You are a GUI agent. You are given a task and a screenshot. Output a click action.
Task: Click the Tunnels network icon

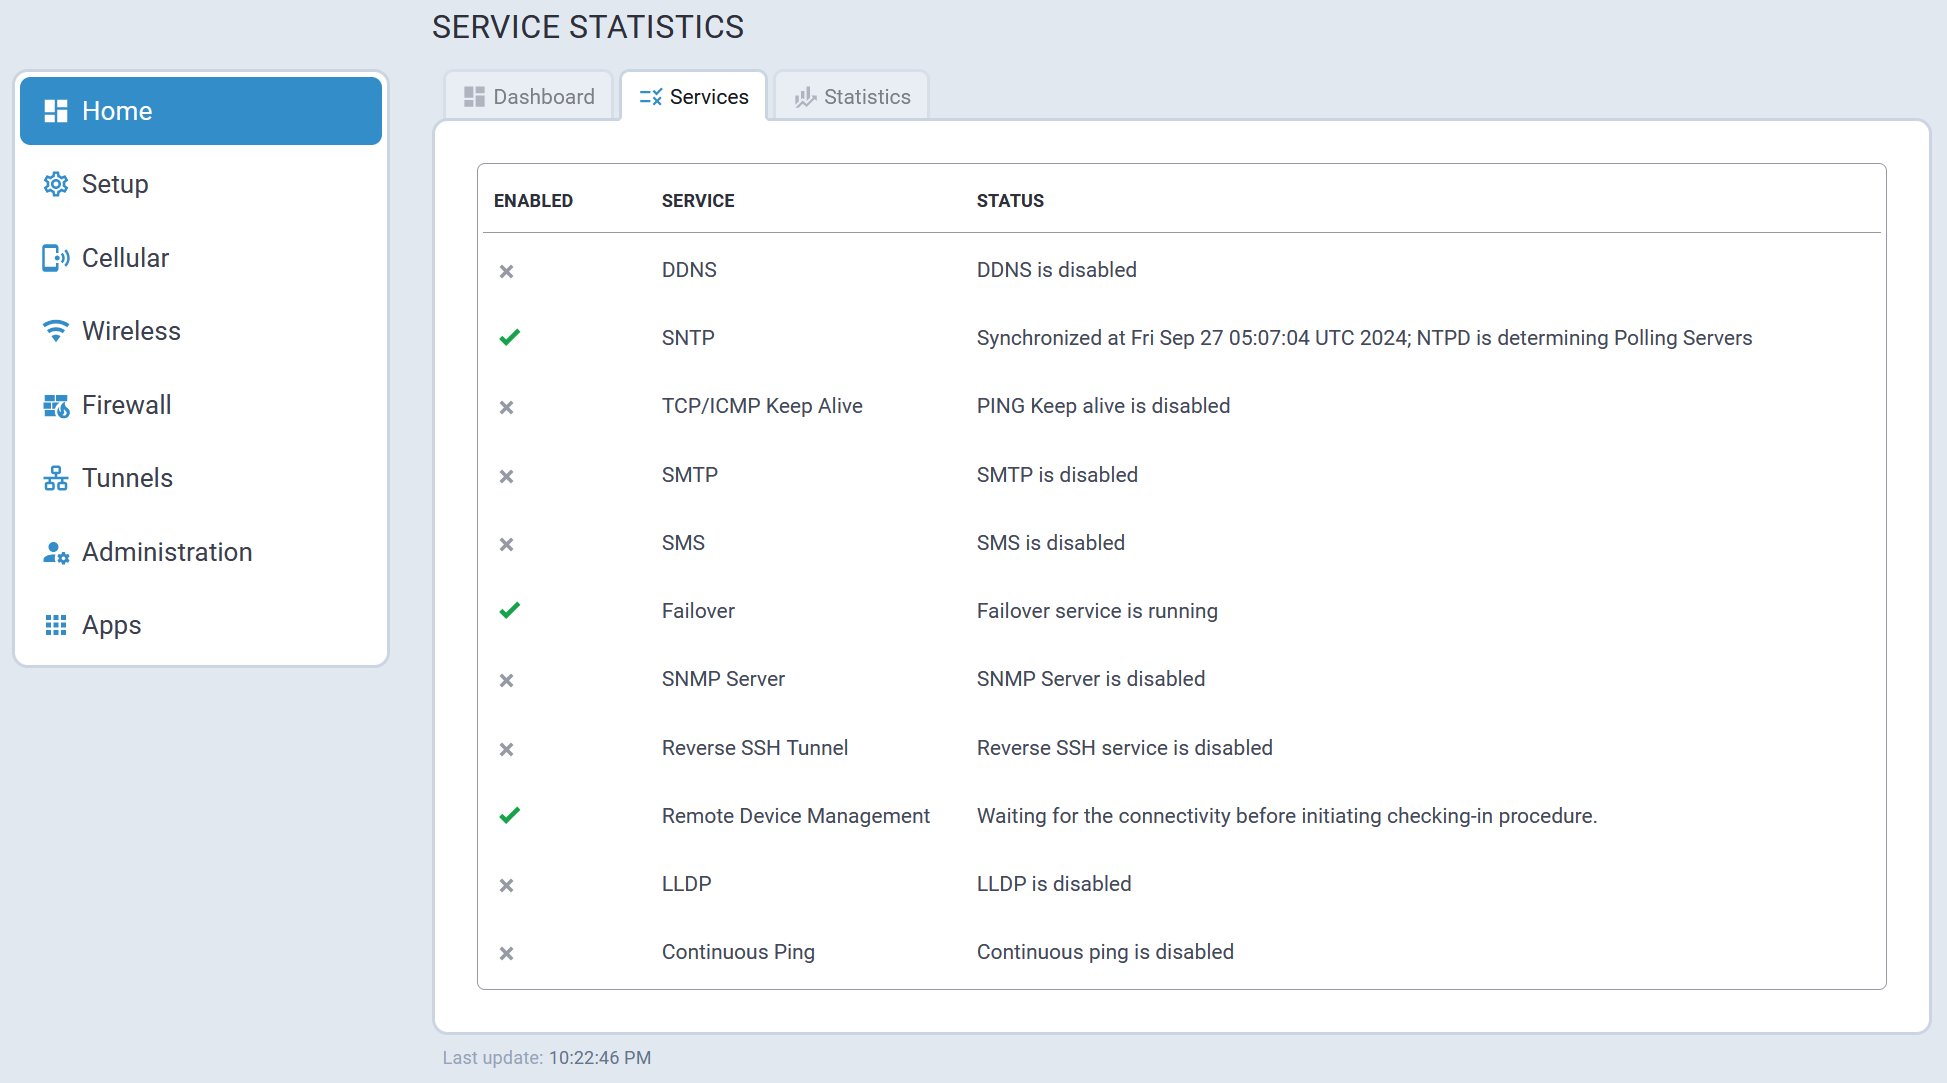point(56,478)
